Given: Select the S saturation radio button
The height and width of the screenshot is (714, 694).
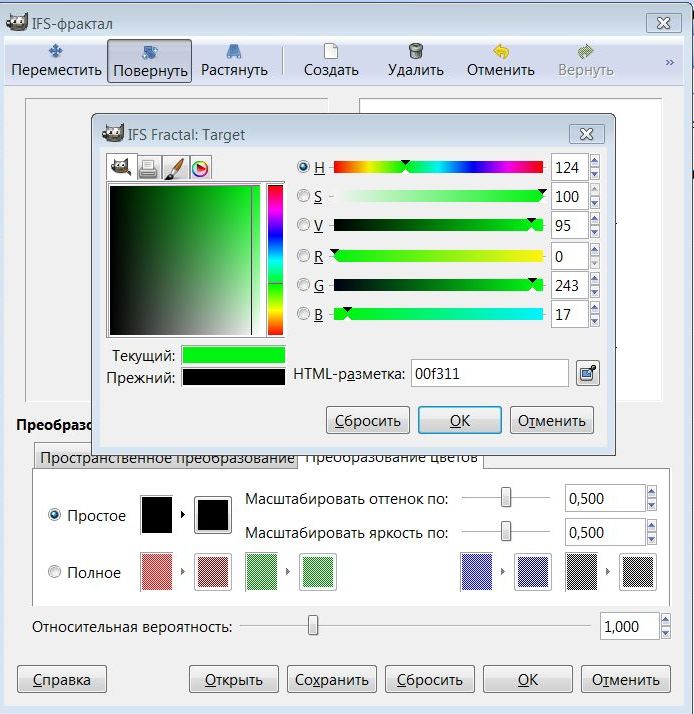Looking at the screenshot, I should tap(304, 197).
